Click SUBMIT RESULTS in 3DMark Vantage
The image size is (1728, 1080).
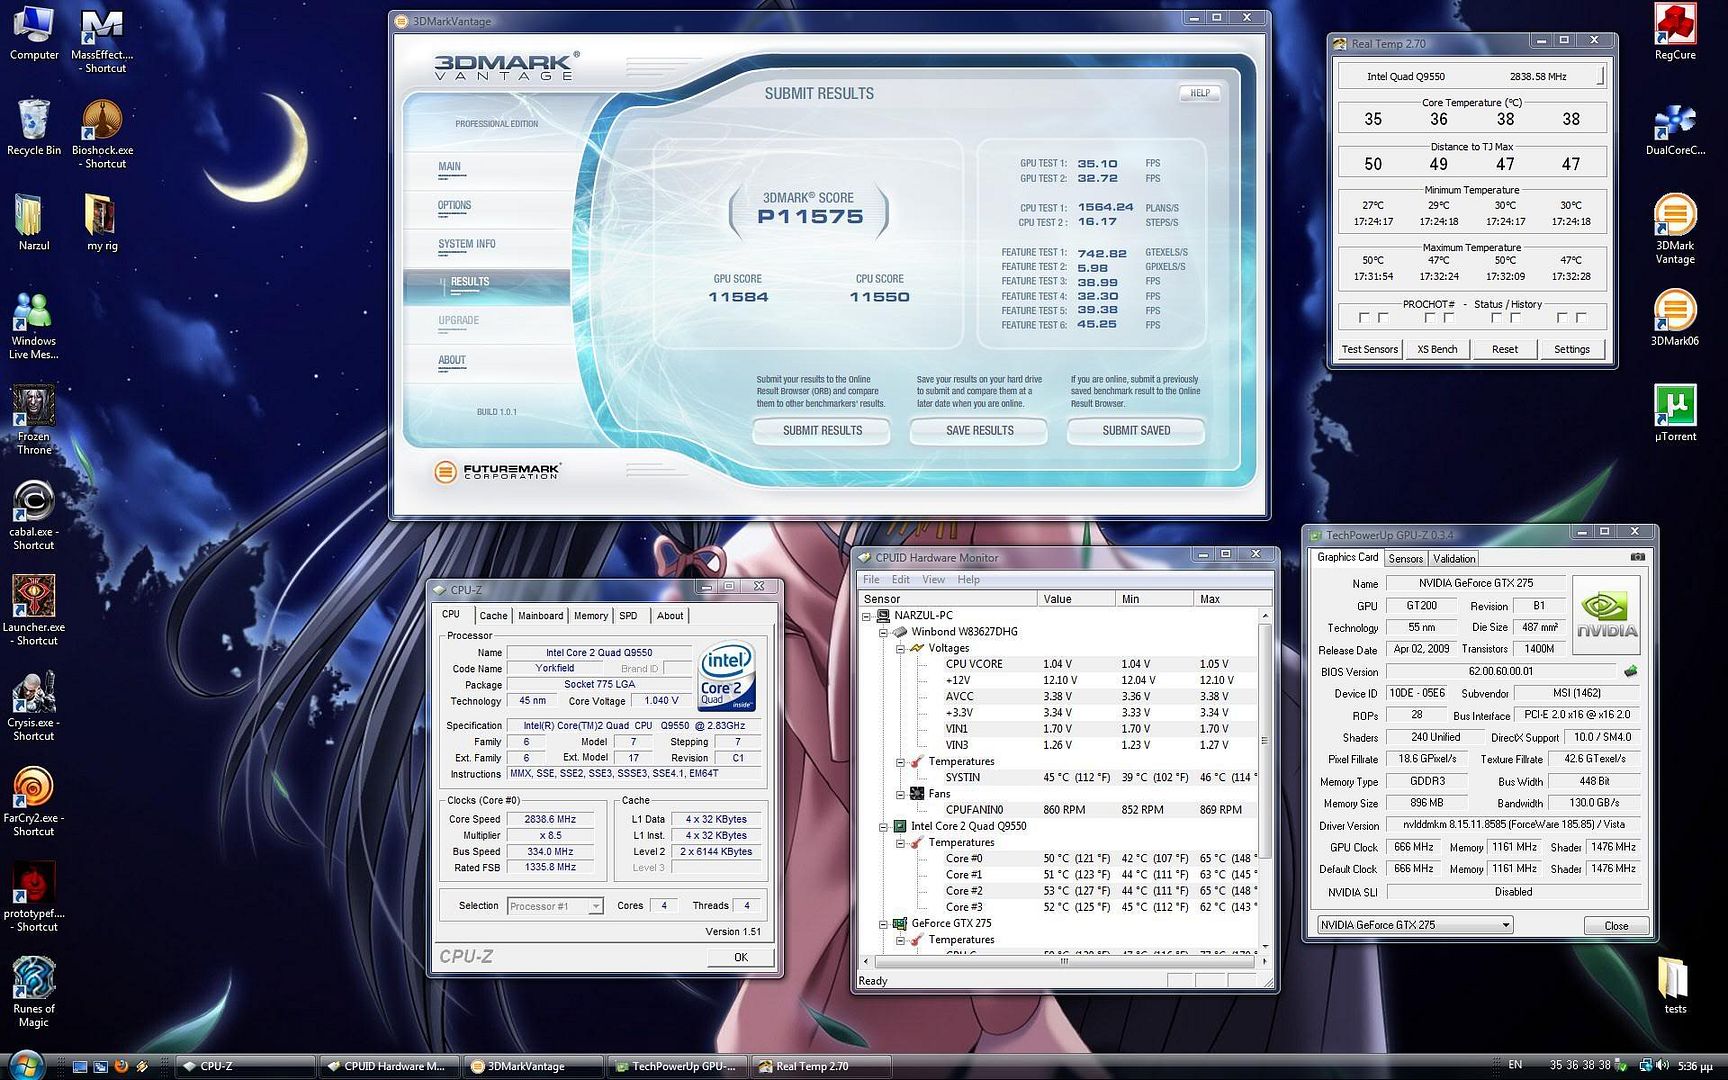pyautogui.click(x=820, y=431)
